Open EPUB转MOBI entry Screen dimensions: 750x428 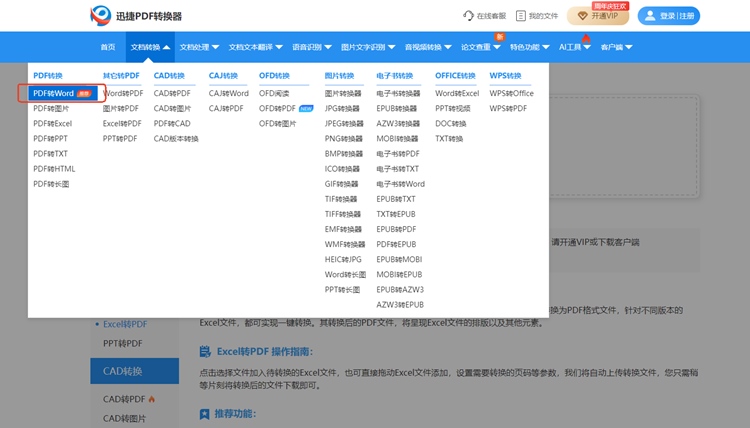399,259
